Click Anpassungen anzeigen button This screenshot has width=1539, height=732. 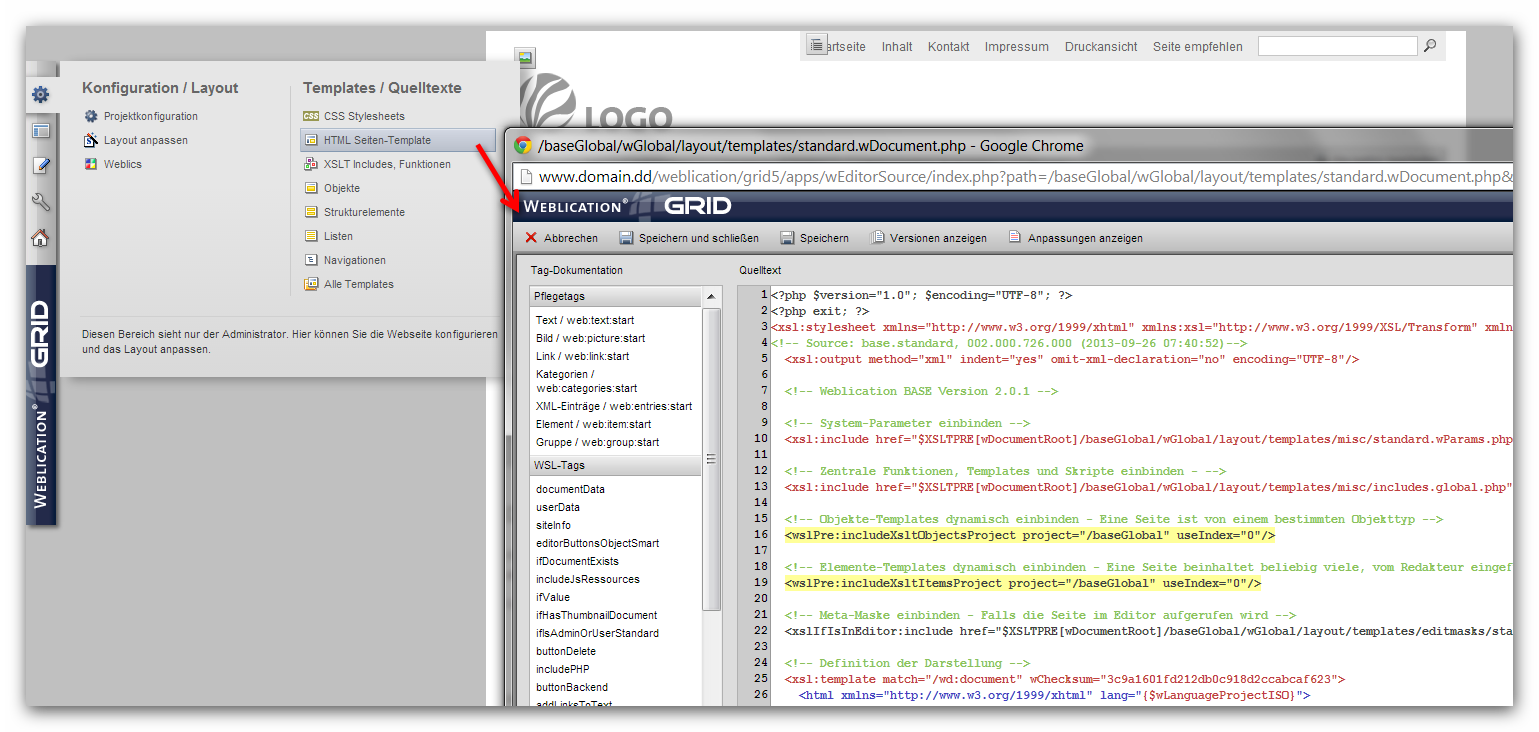point(1075,238)
